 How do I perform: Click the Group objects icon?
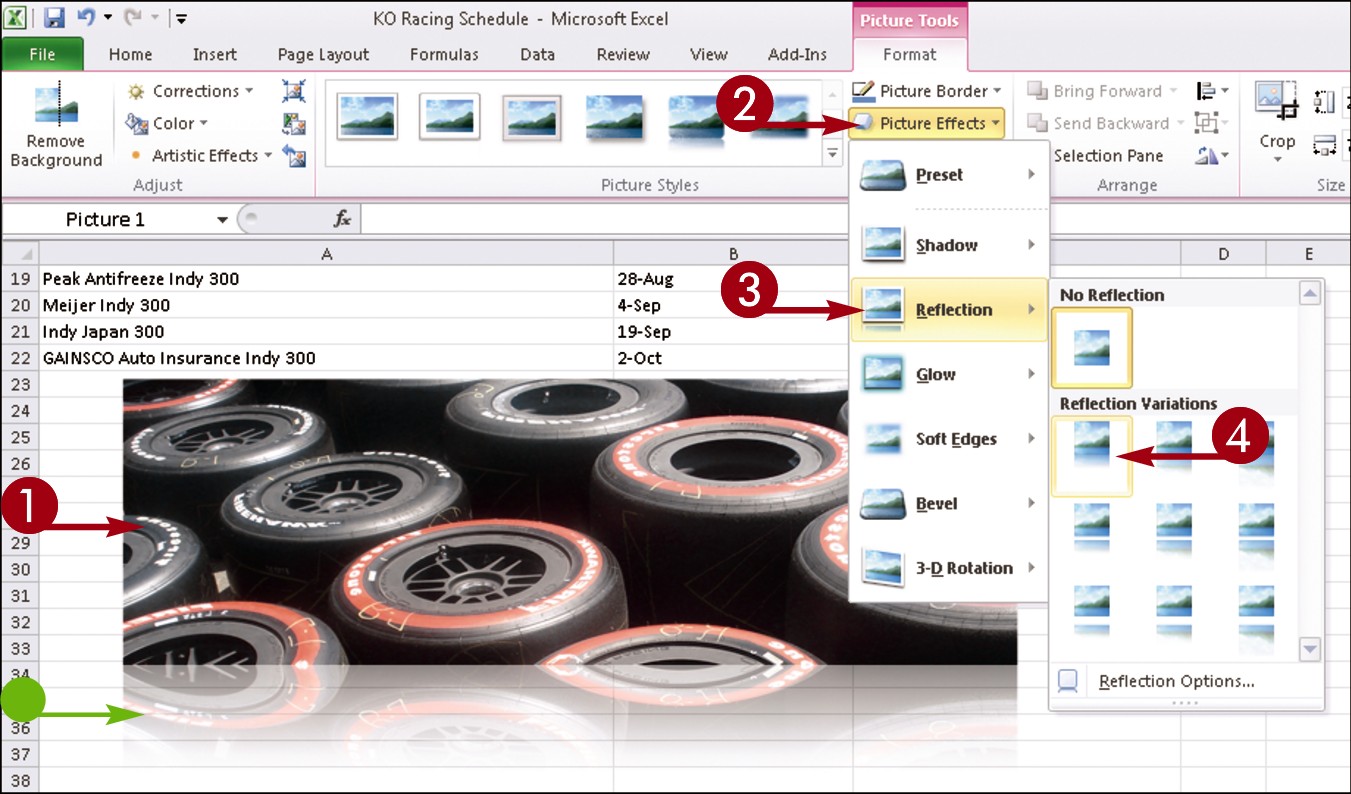point(1212,123)
